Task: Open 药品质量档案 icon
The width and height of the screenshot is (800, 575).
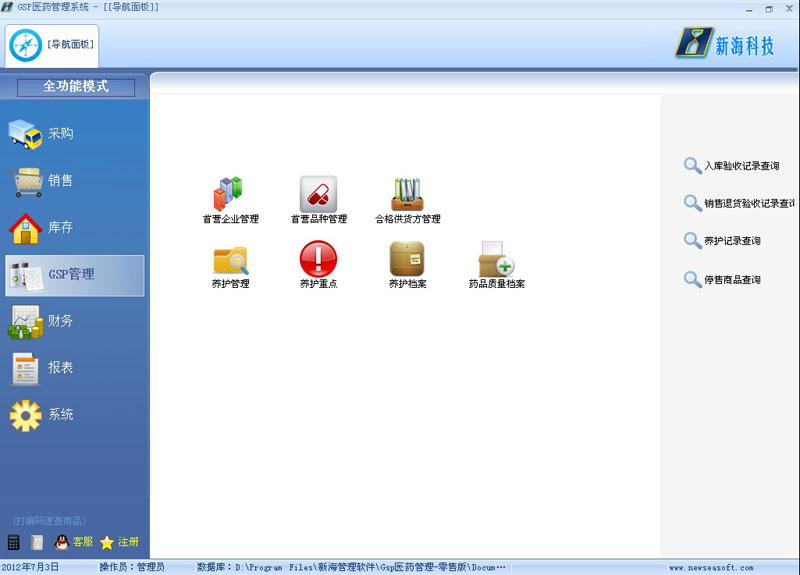Action: (496, 265)
